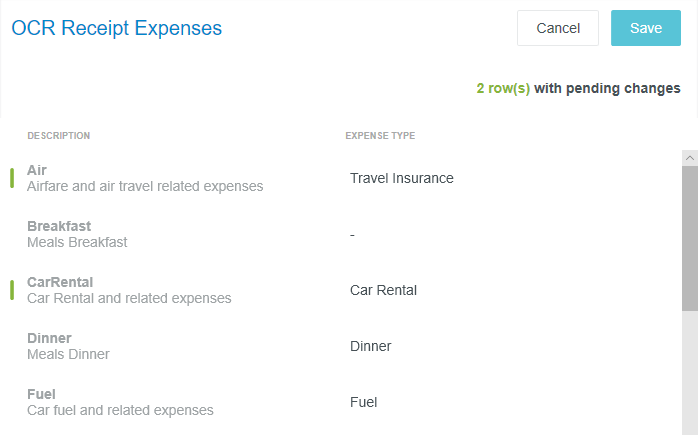Click the pending changes row count
Viewport: 698px width, 435px height.
[x=503, y=88]
